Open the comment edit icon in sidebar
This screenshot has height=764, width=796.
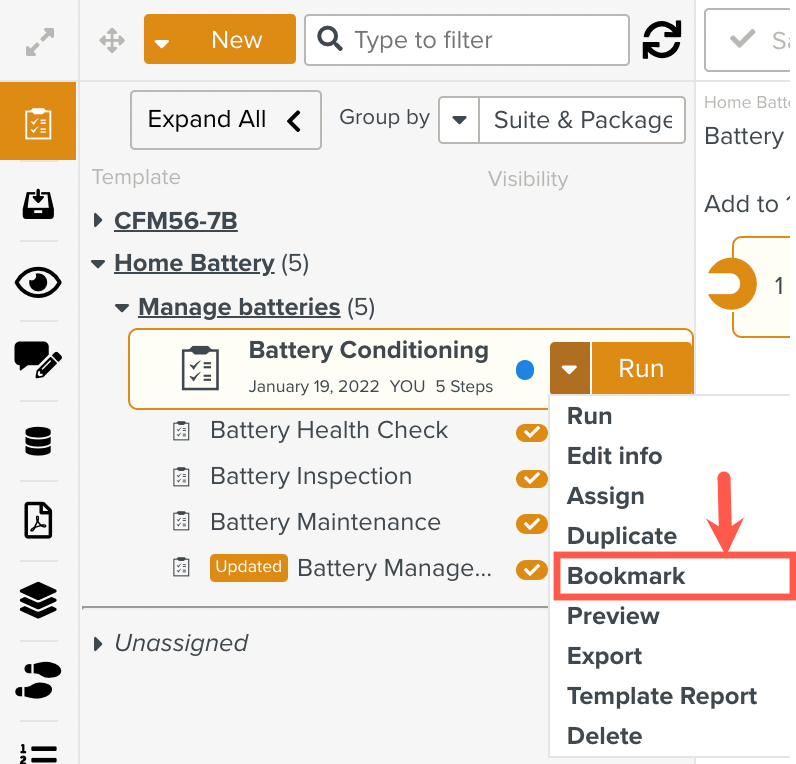(x=38, y=360)
